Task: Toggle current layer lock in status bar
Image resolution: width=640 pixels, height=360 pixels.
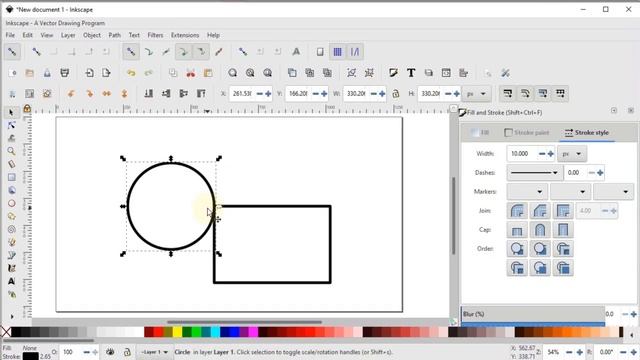Action: click(127, 352)
